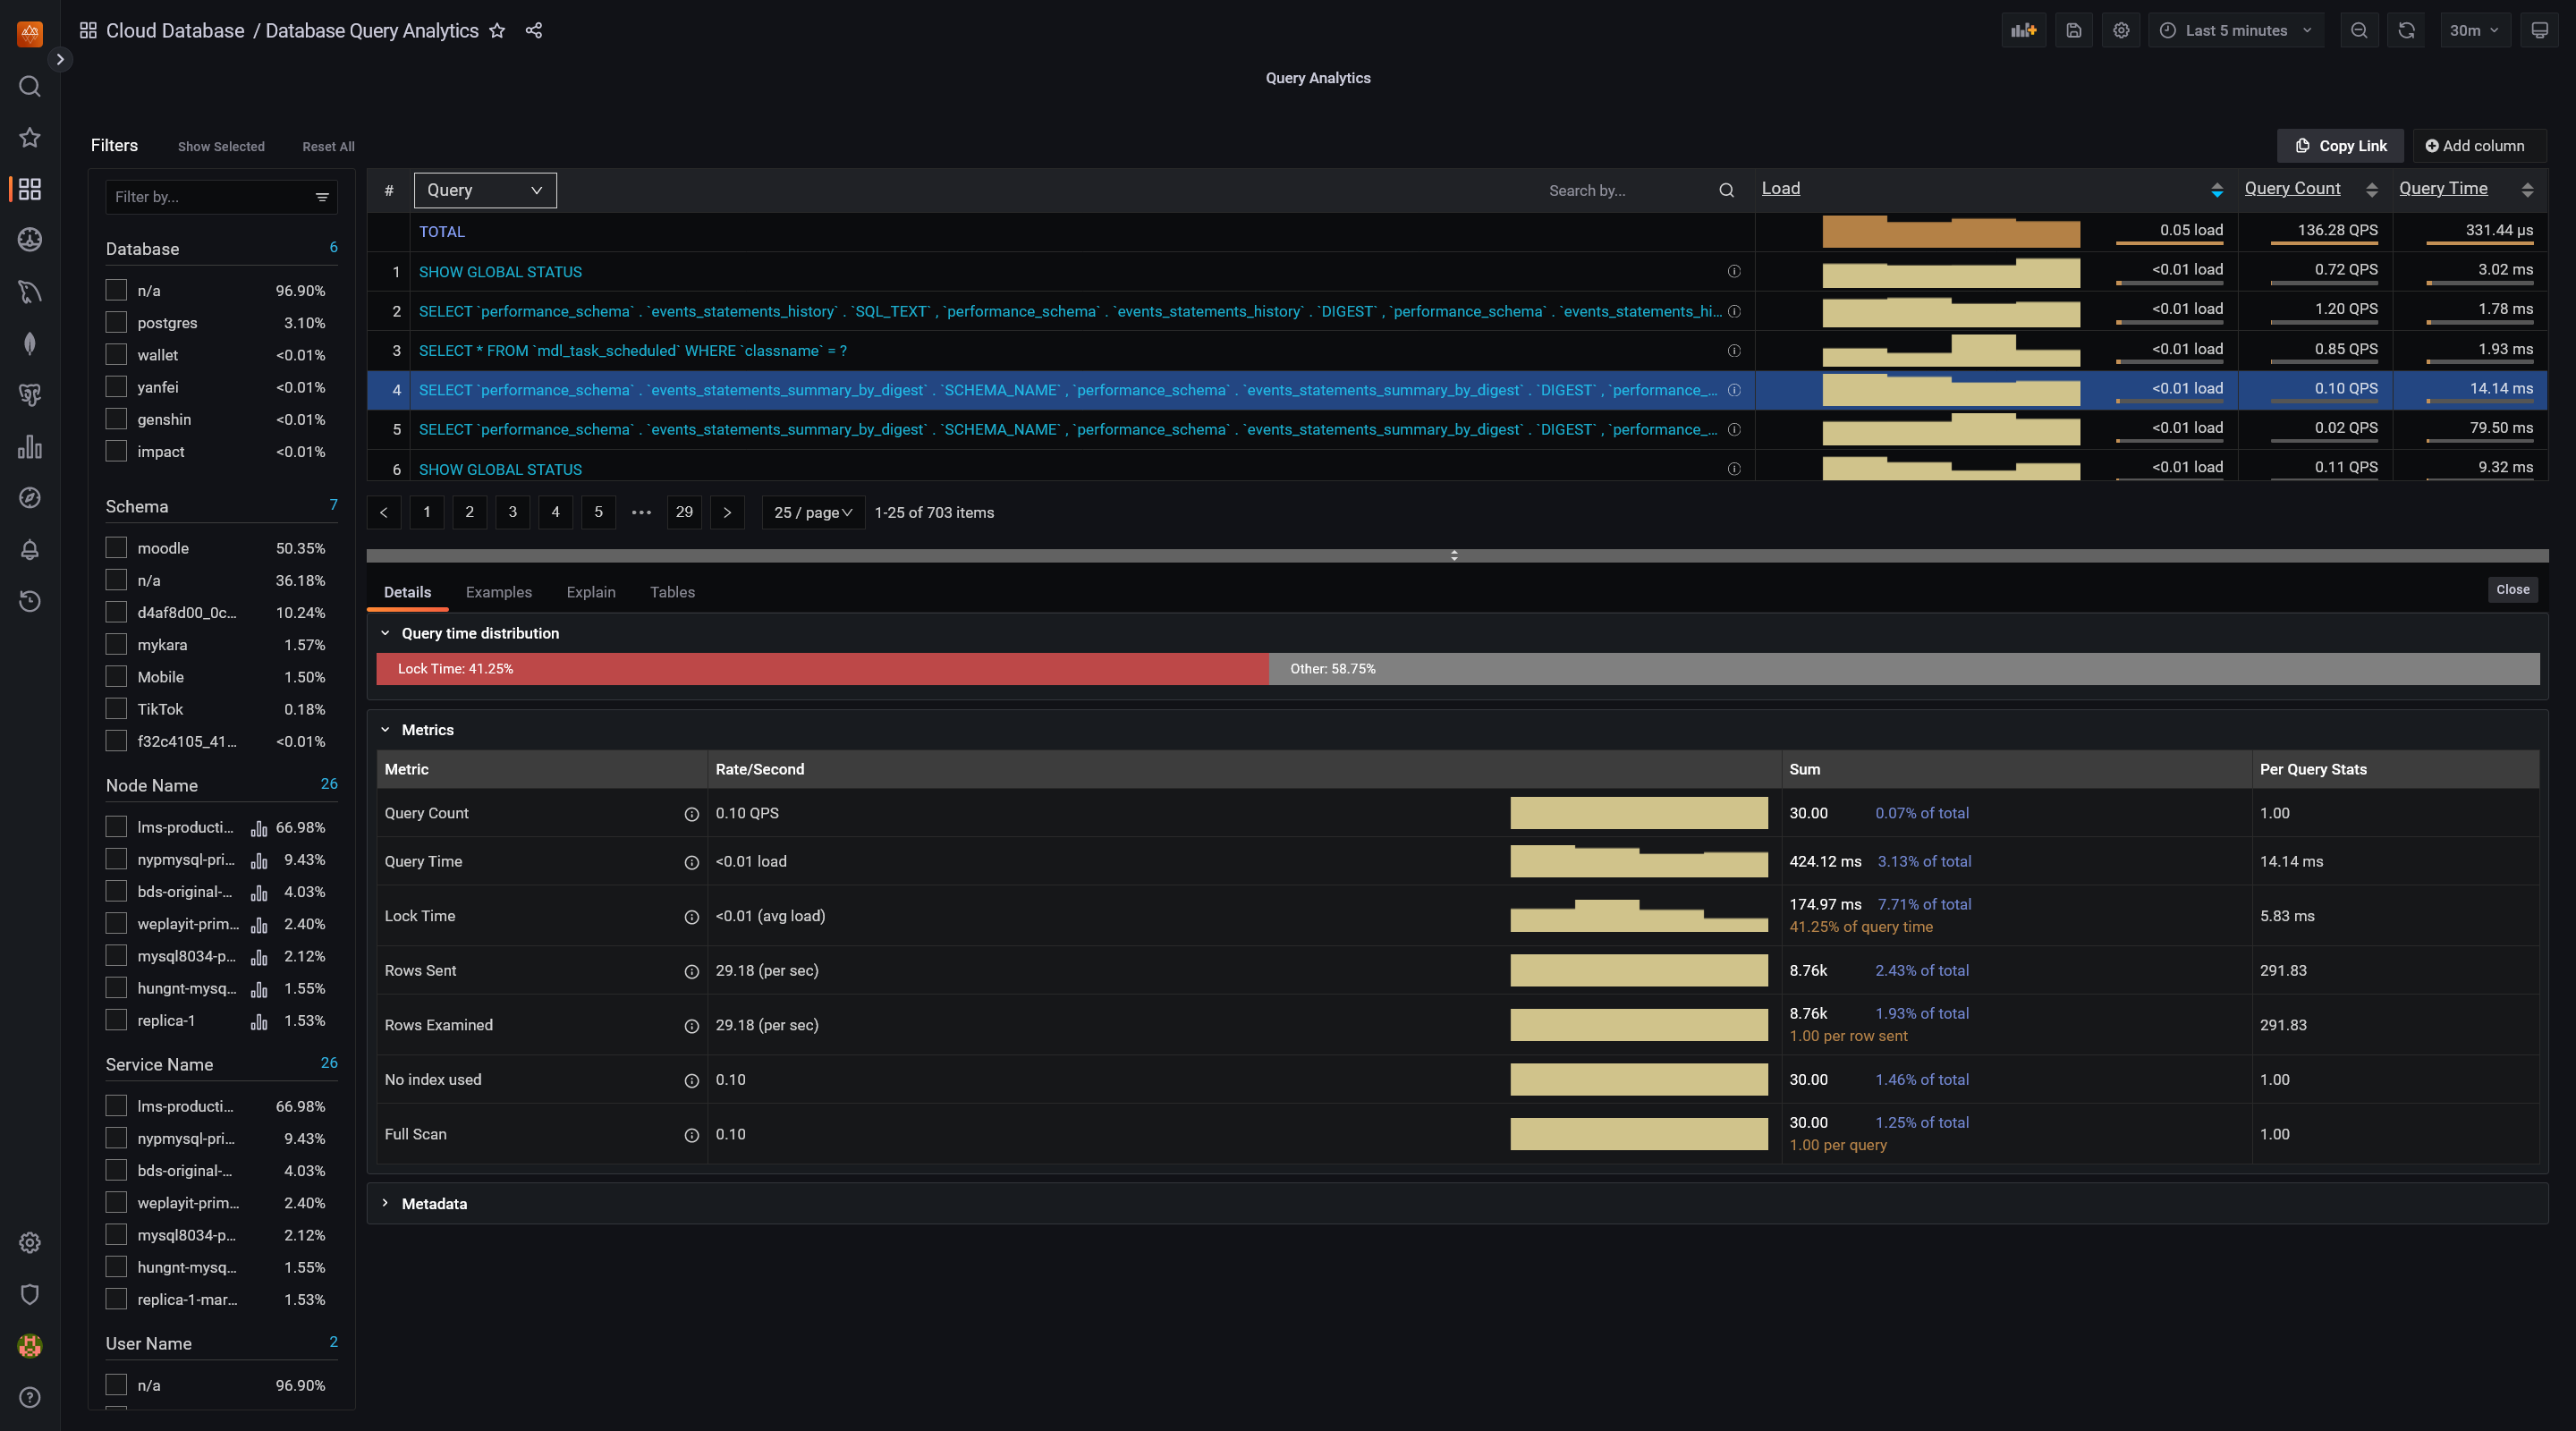
Task: Grab the horizontal panel resize divider
Action: (x=1457, y=555)
